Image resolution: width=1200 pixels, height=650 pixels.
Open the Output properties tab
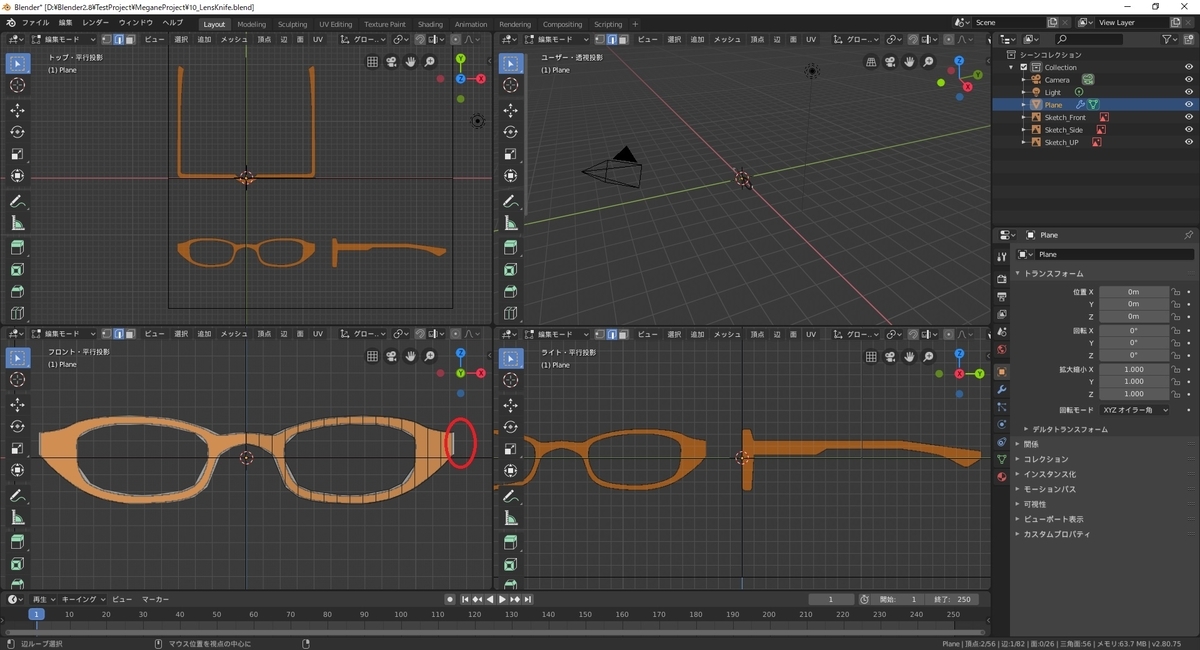[x=1001, y=296]
